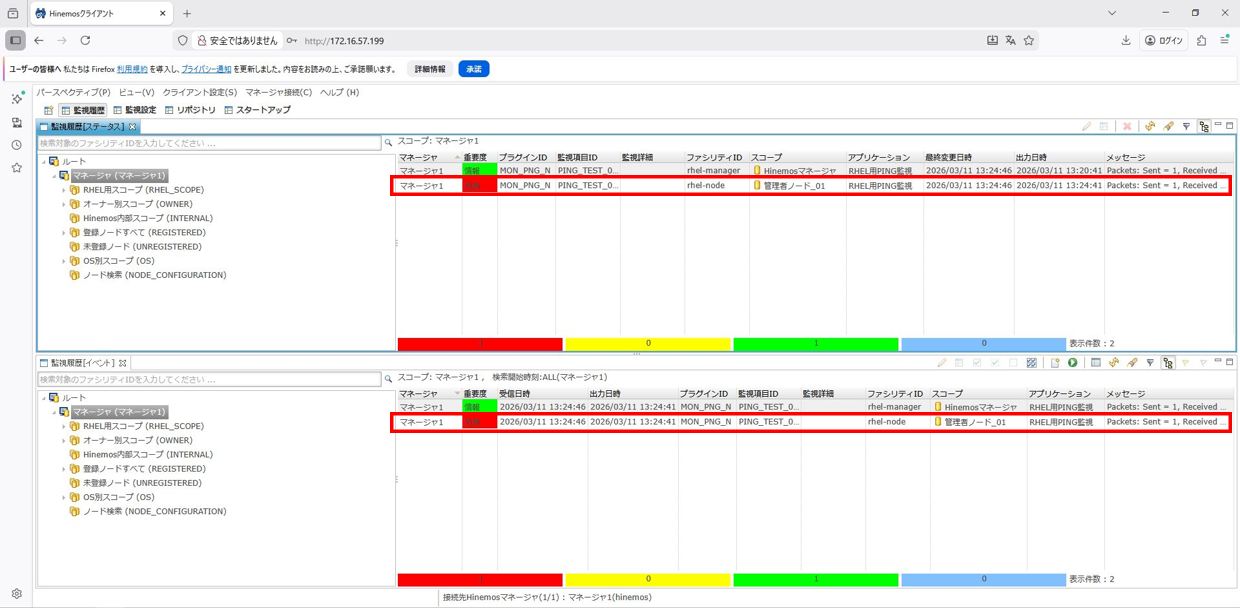Screen dimensions: 1240x608
Task: Toggle scope tree display in event view toolbar
Action: coord(1168,363)
